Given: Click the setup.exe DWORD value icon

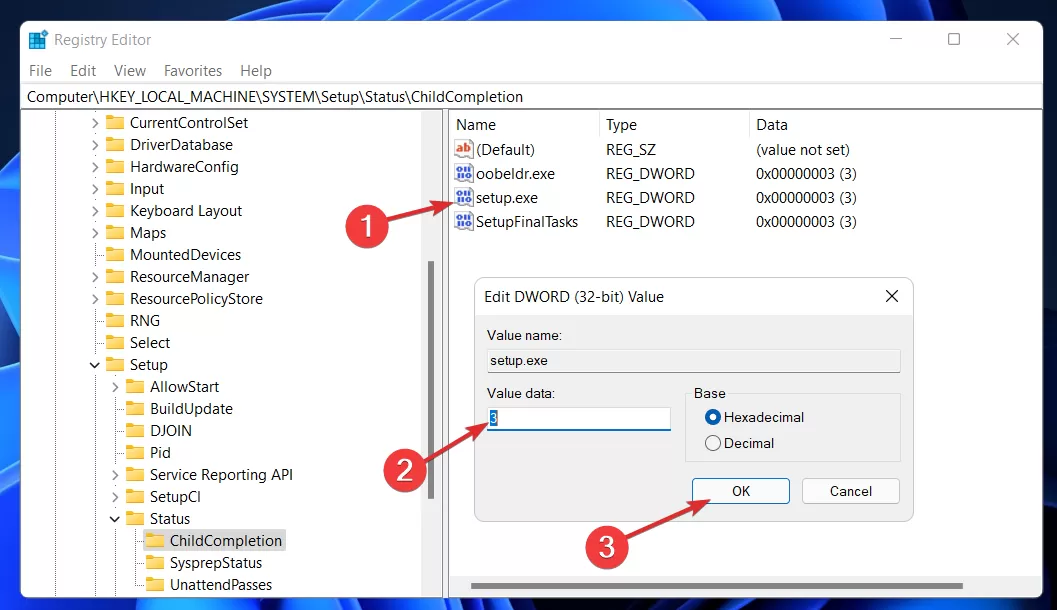Looking at the screenshot, I should 464,197.
